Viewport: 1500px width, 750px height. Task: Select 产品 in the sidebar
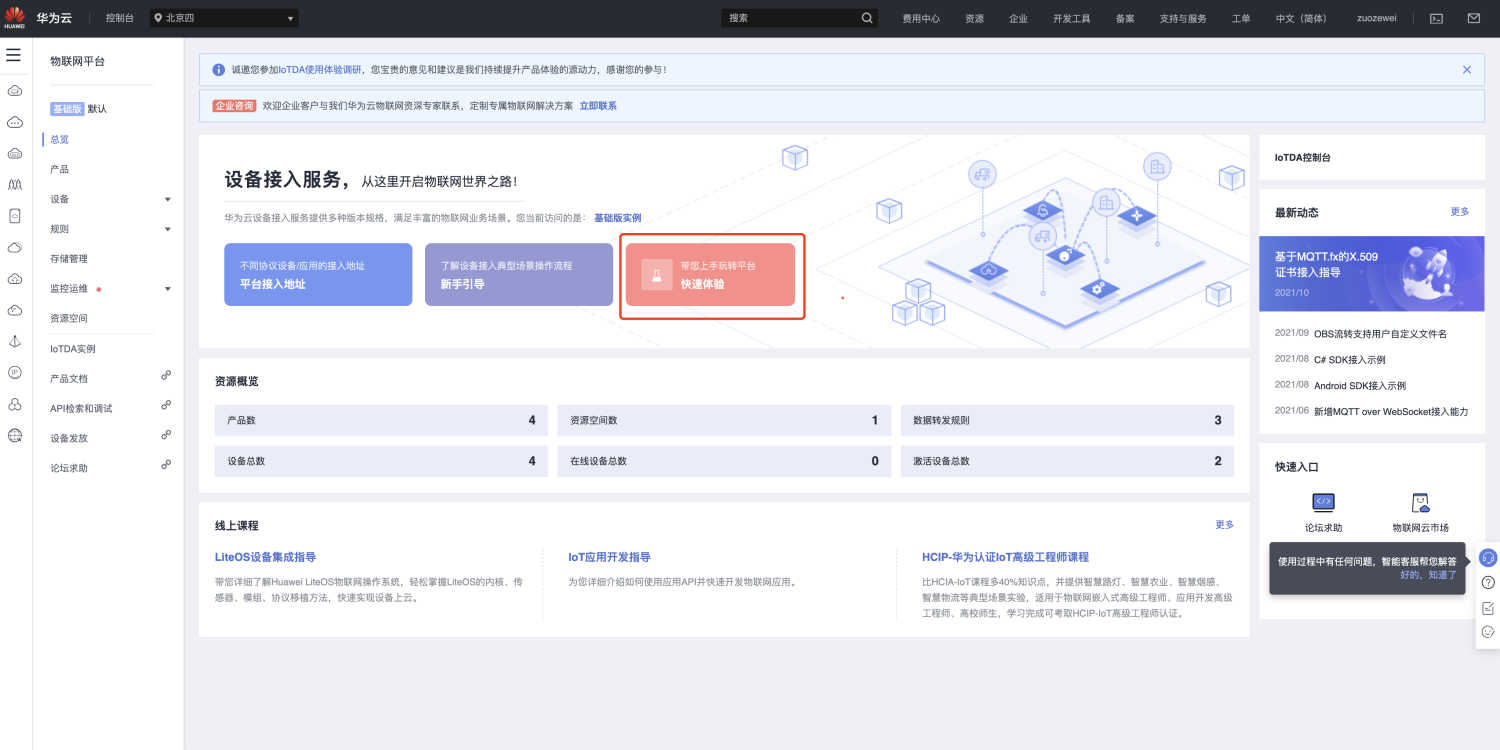click(x=60, y=169)
